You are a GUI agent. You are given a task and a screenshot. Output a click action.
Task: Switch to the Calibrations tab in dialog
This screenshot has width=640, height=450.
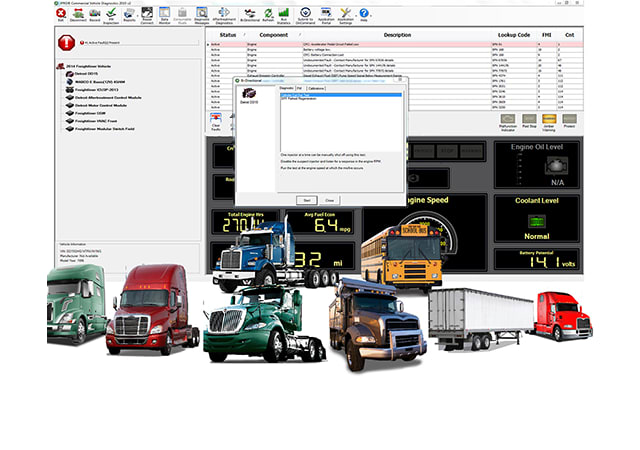coord(316,88)
